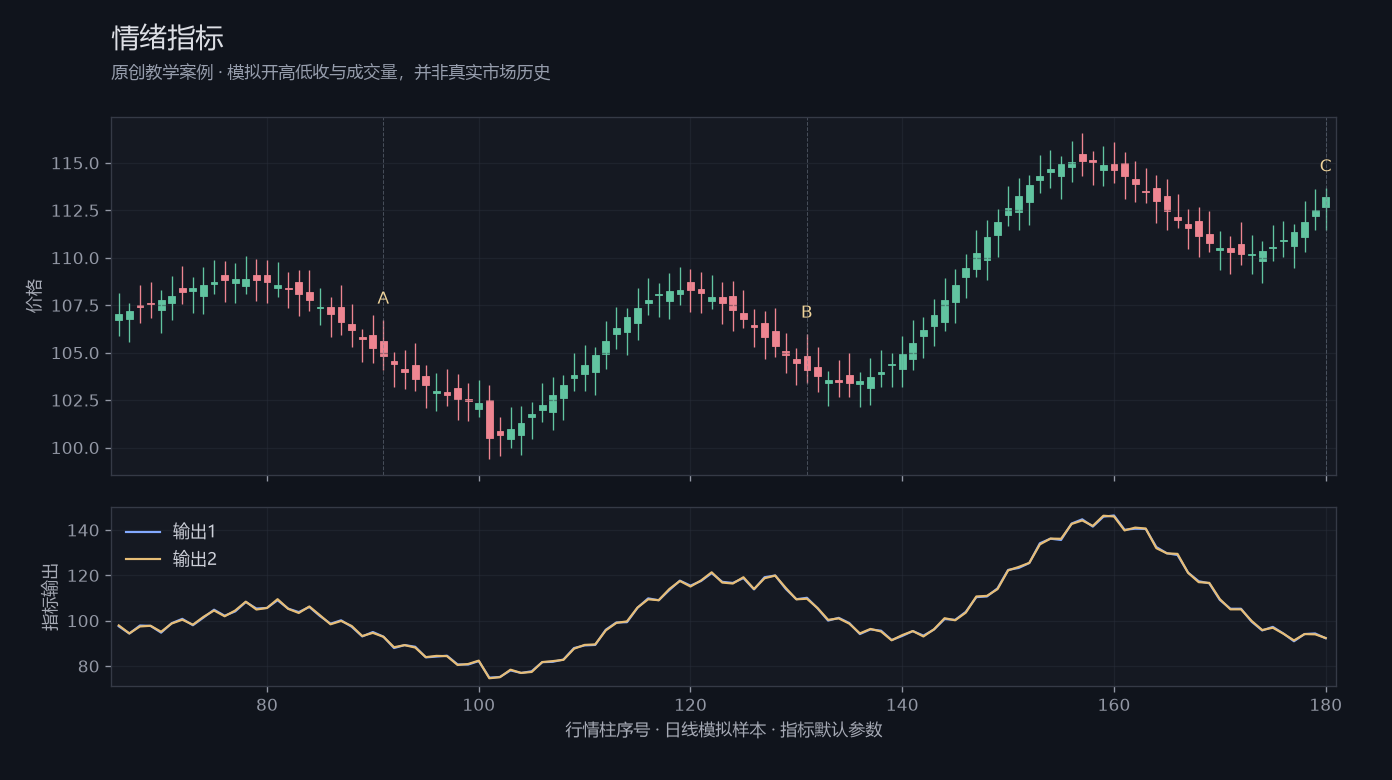Click the large red candle near bar 101
Image resolution: width=1392 pixels, height=780 pixels.
490,420
